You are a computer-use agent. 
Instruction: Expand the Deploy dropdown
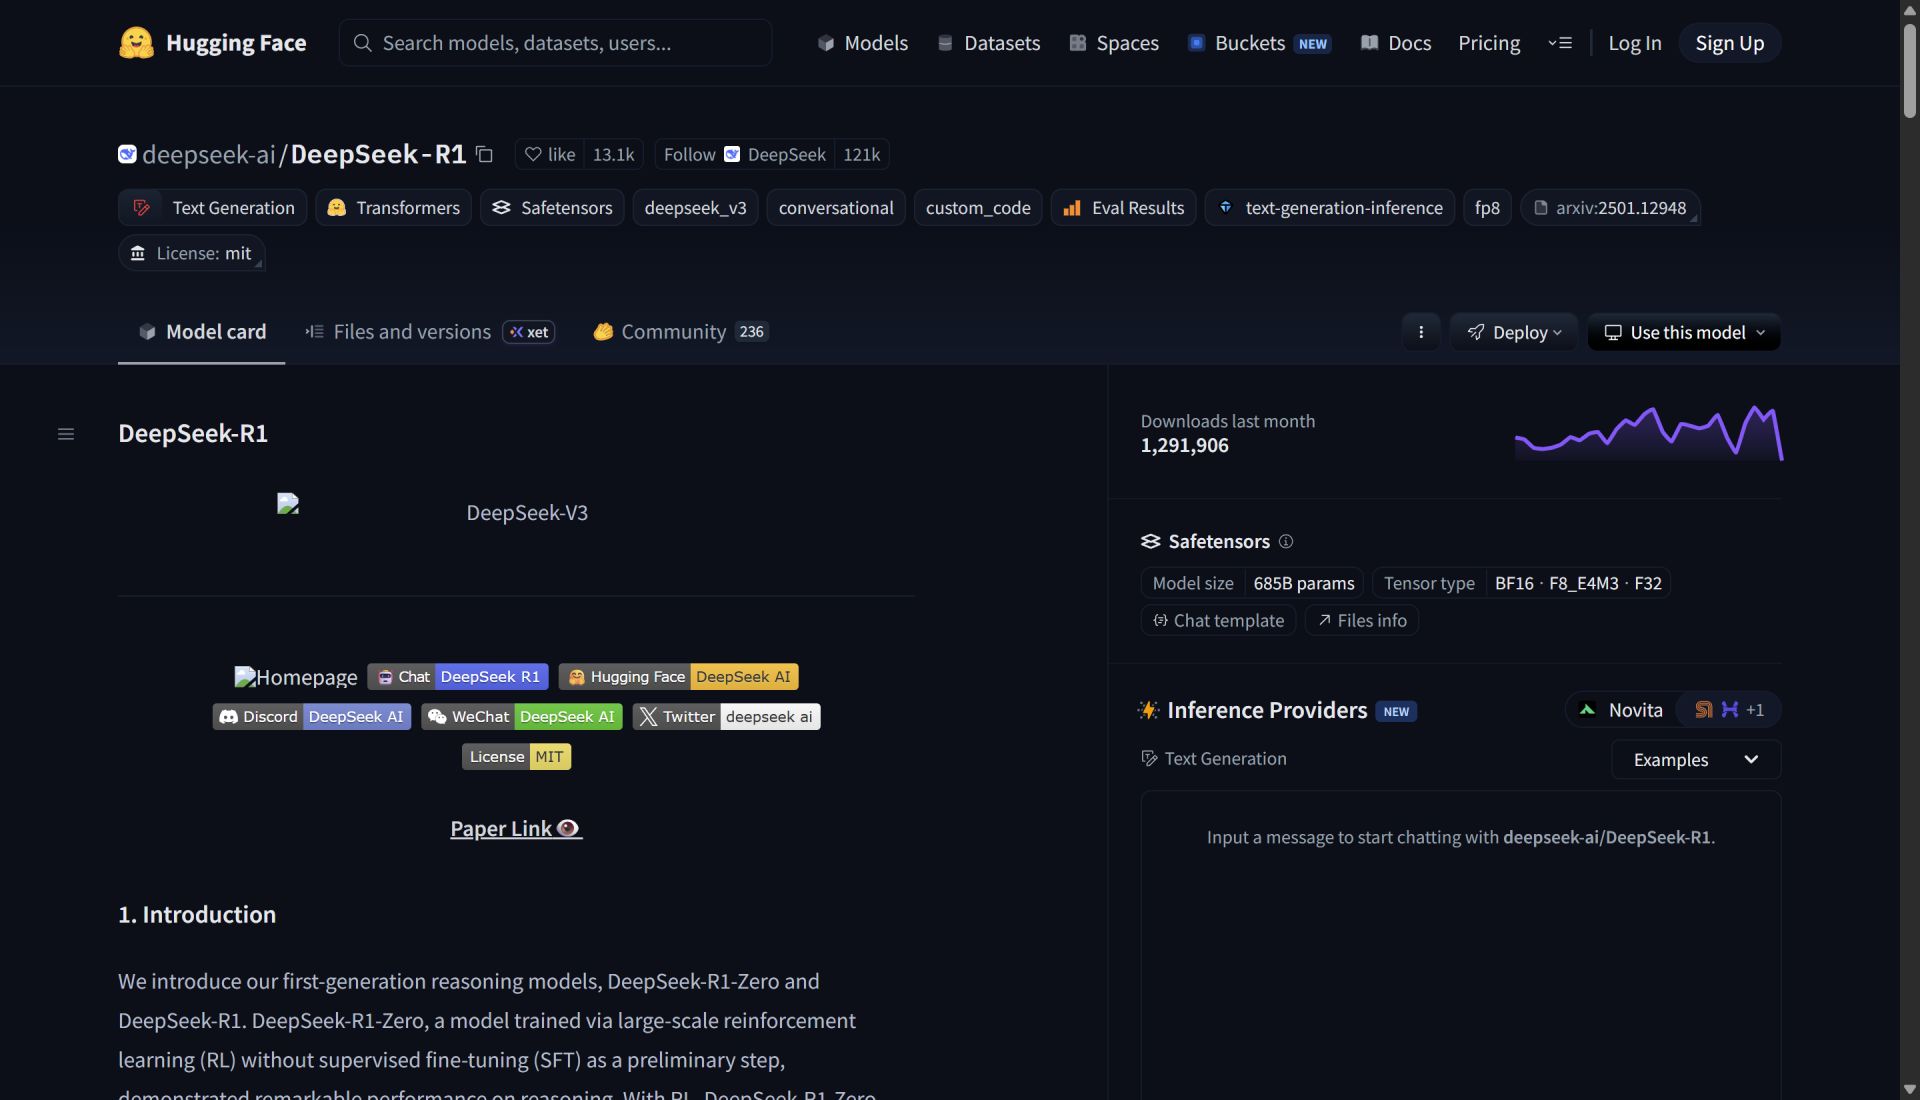(1514, 332)
